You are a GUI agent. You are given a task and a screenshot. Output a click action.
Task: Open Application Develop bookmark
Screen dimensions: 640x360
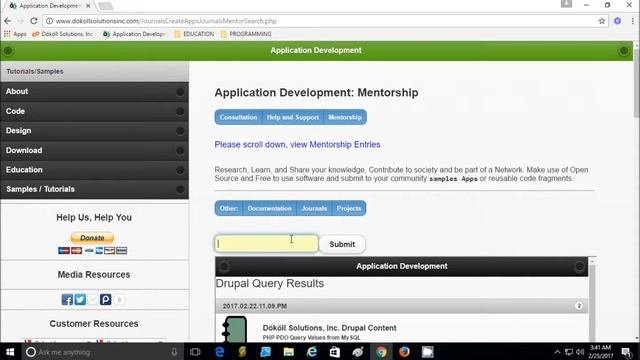(x=134, y=34)
